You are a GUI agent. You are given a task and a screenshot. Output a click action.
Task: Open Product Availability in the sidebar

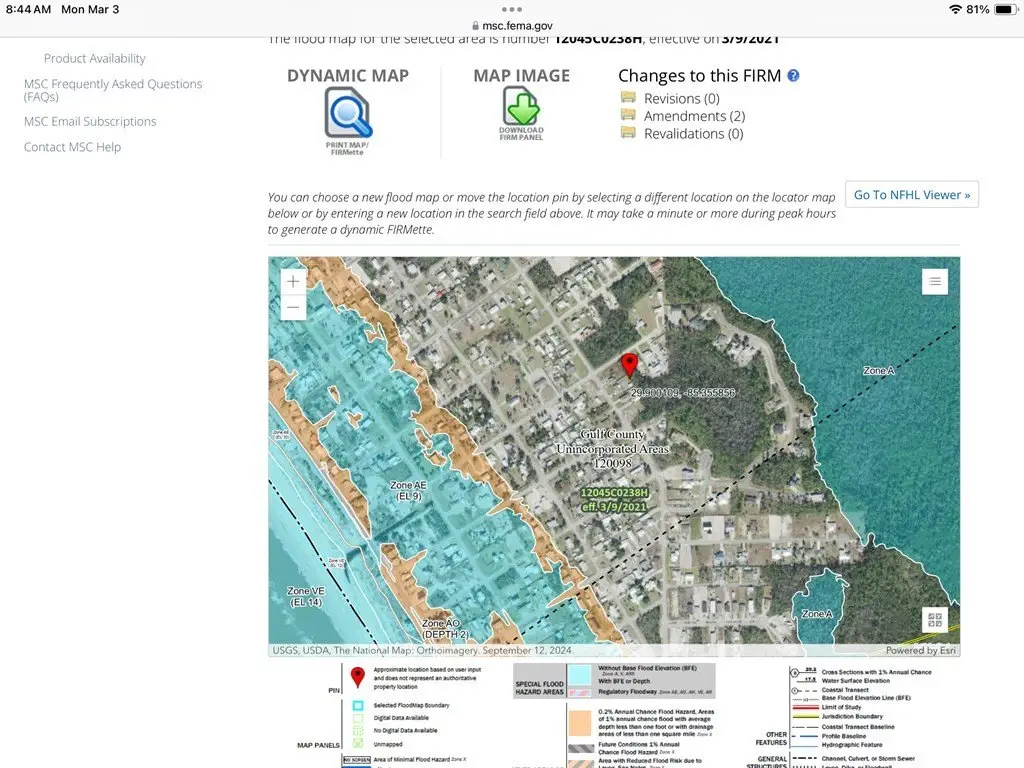(94, 58)
